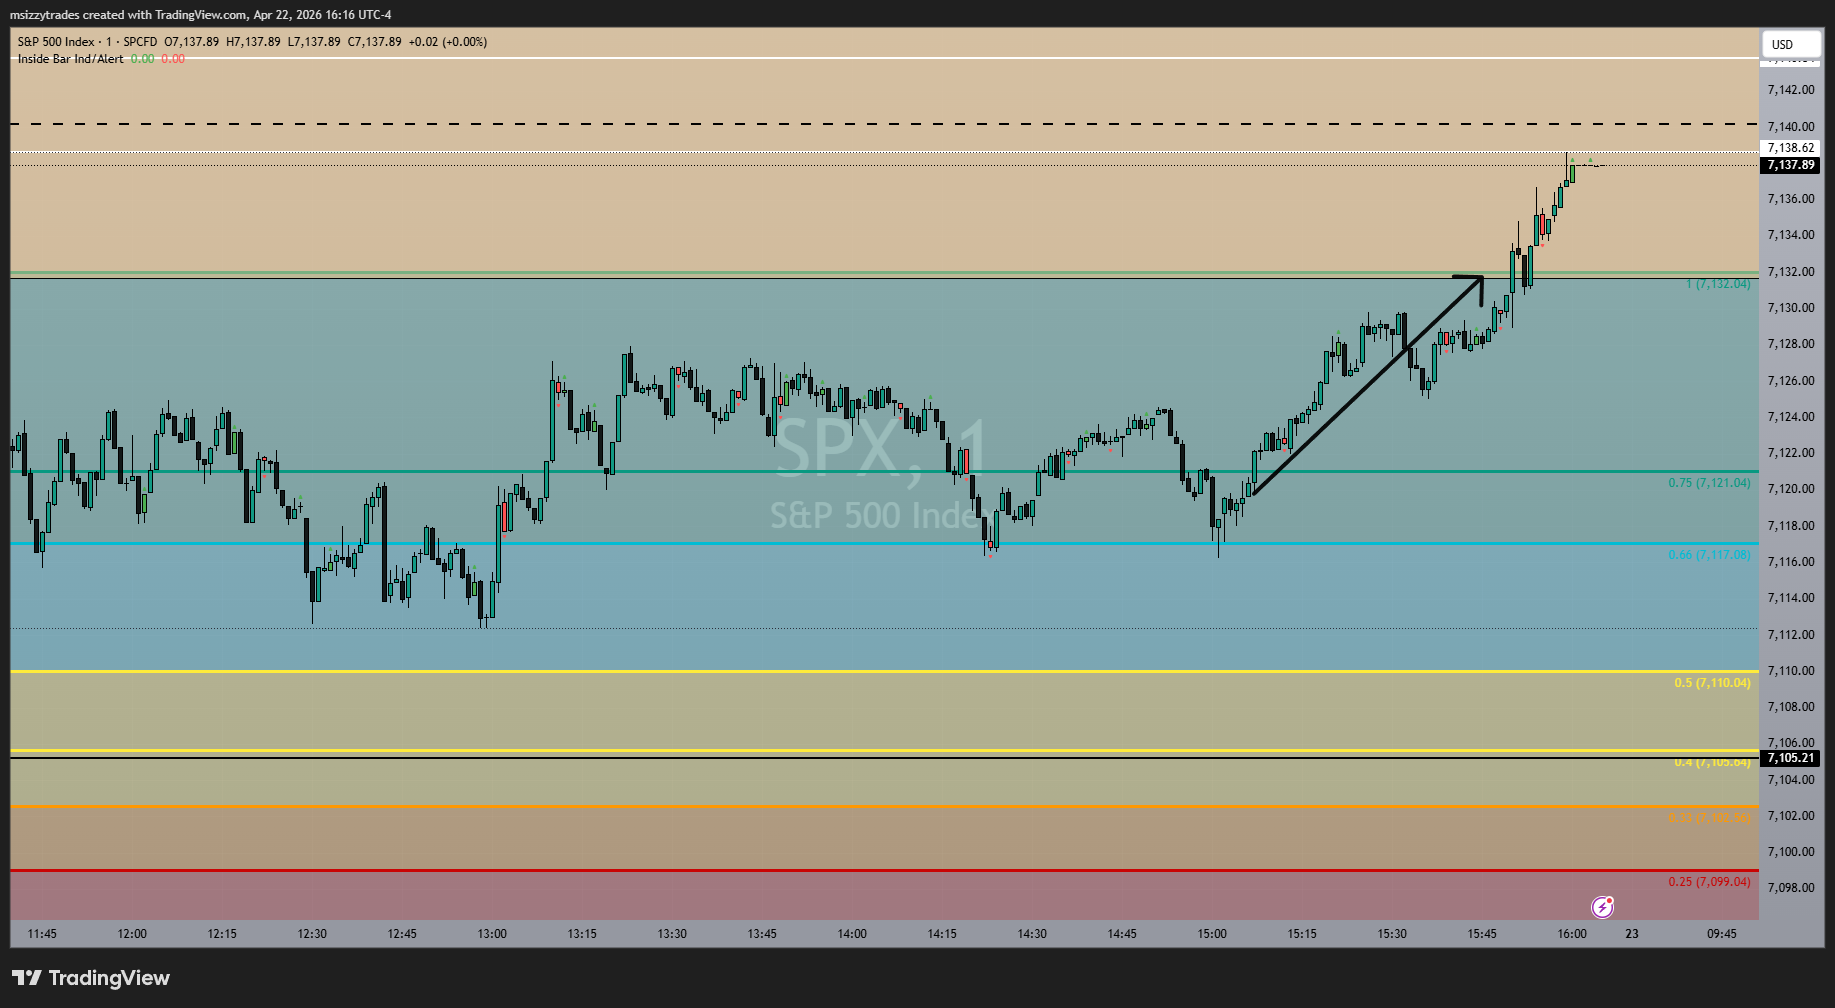The image size is (1835, 1008).
Task: Click the Inside Bar Ind/Alert indicator label
Action: [71, 59]
